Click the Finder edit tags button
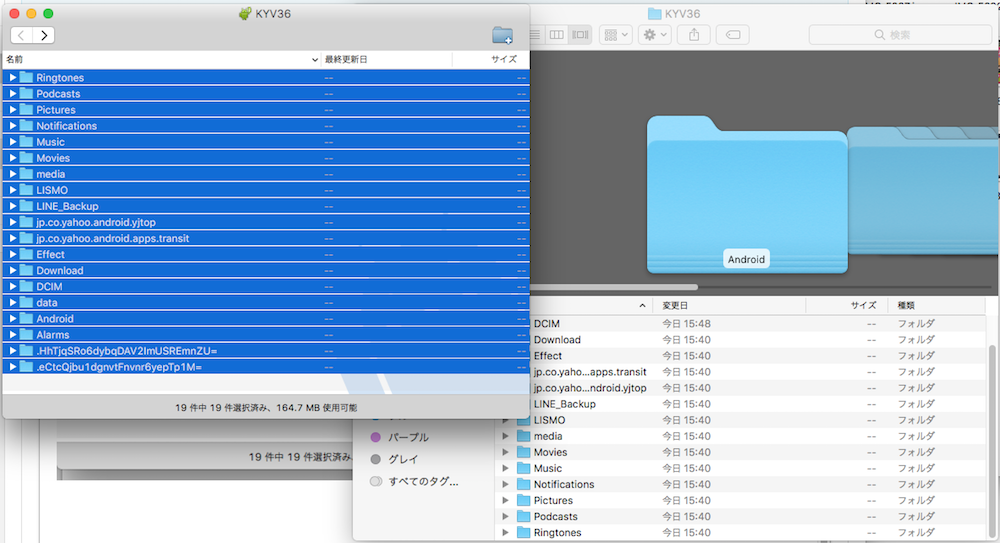Screen dimensions: 1000x543 (732, 35)
